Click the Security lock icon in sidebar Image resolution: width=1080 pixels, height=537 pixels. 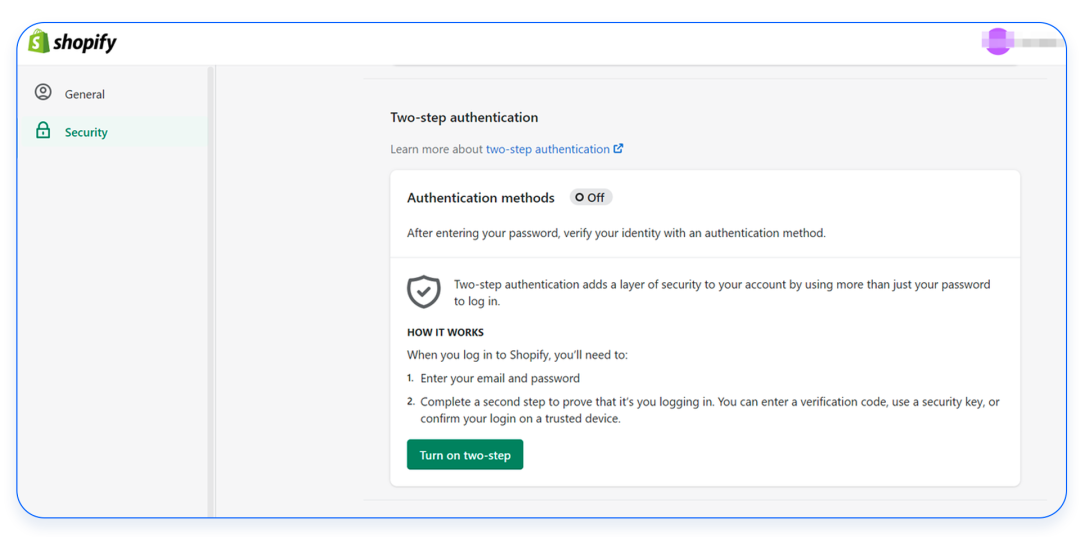tap(43, 131)
